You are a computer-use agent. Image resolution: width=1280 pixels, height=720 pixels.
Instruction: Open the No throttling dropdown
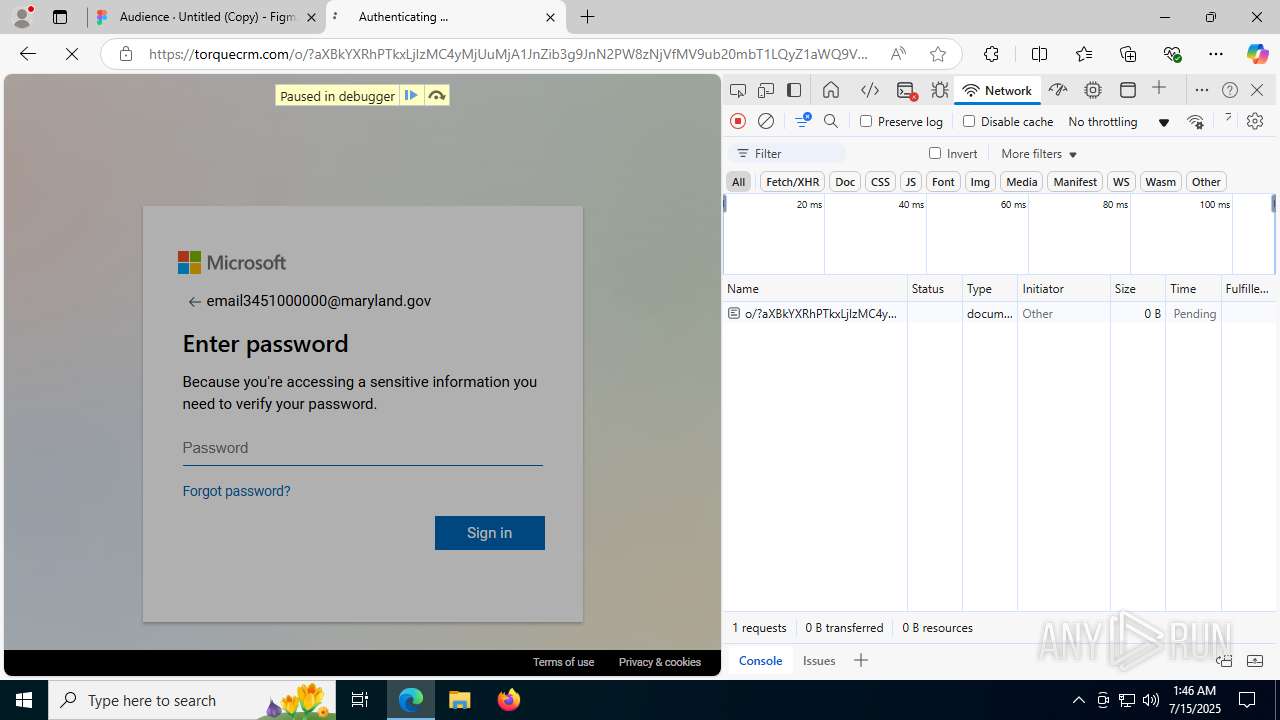[x=1118, y=122]
